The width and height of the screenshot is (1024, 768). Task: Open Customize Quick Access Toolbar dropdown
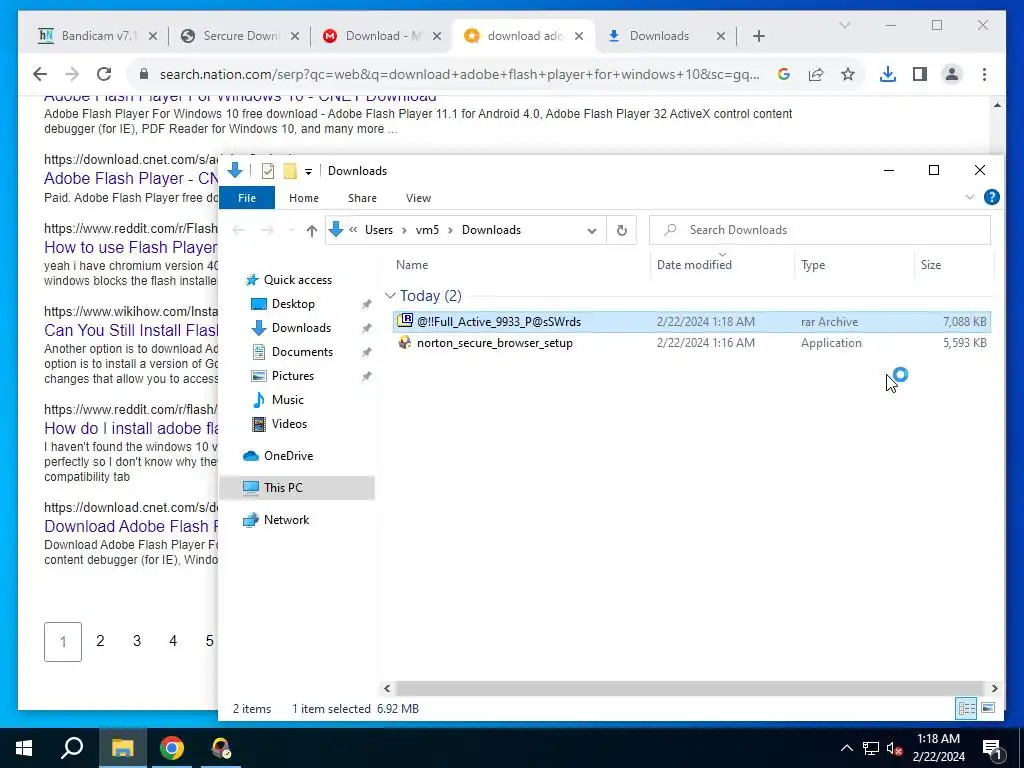point(308,172)
